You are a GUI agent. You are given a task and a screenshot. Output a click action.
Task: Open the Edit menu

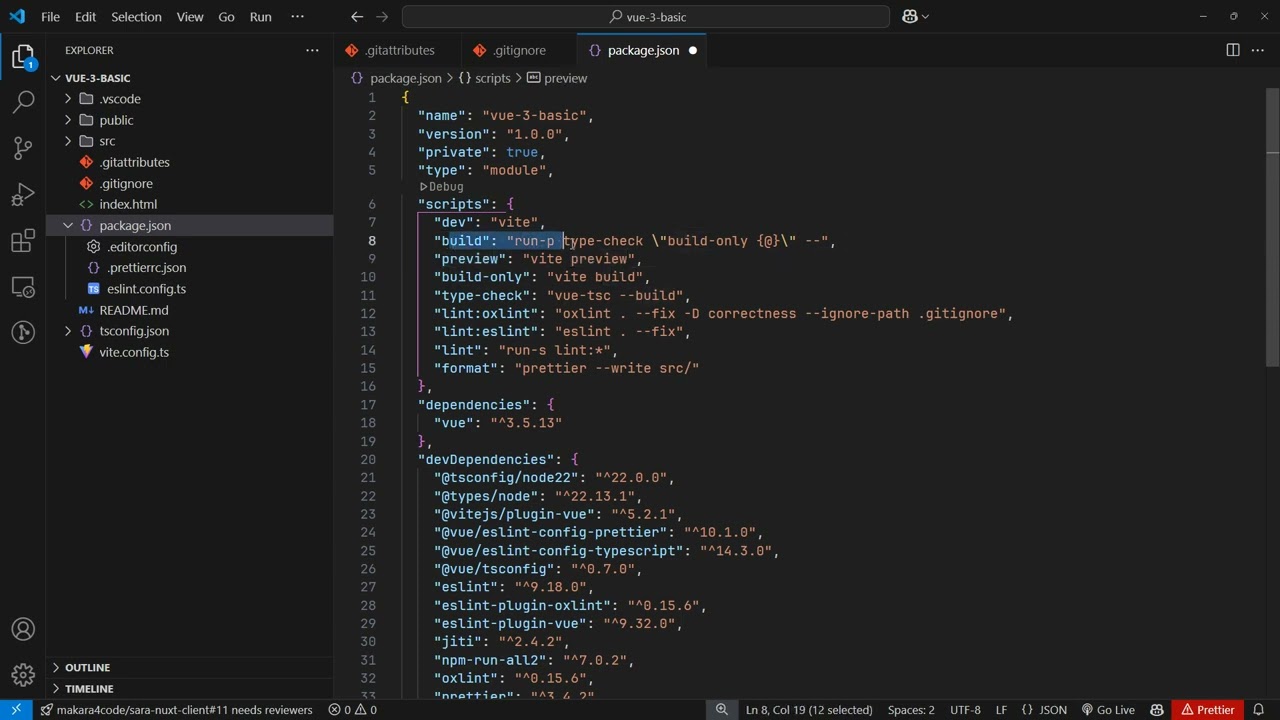(86, 16)
